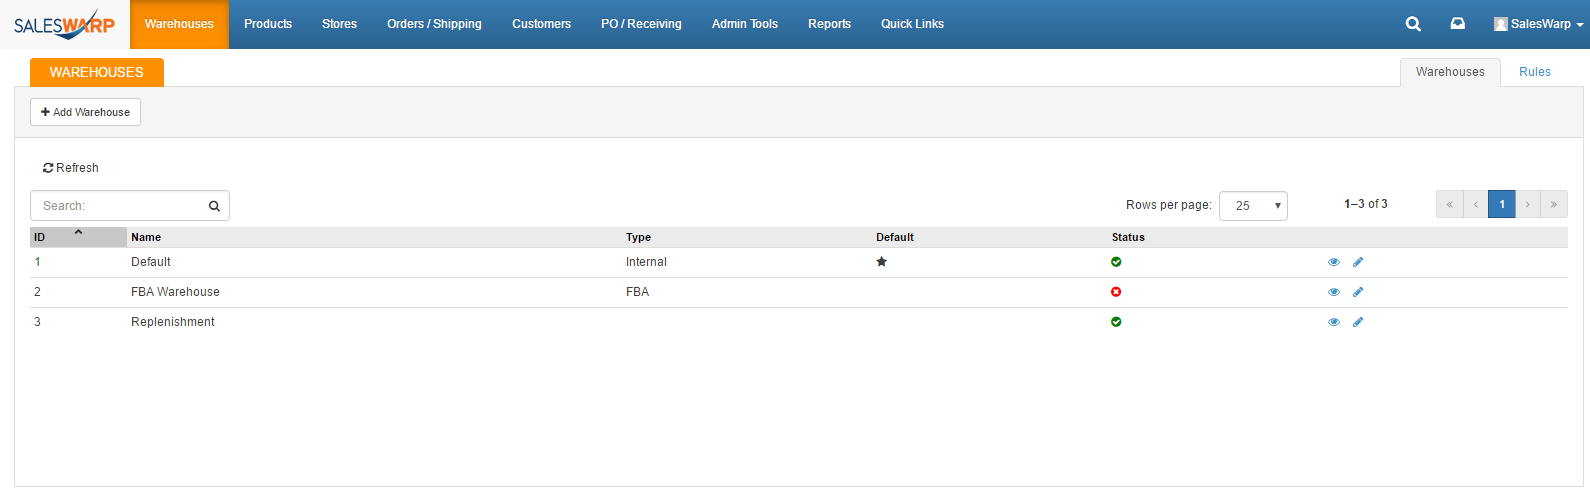Image resolution: width=1590 pixels, height=493 pixels.
Task: View details of the Default warehouse (eye icon)
Action: point(1334,262)
